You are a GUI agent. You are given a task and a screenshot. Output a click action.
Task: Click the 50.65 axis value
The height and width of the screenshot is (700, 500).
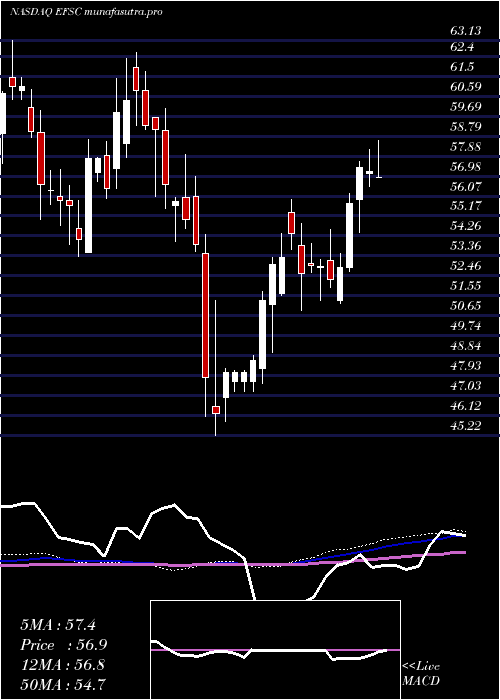tap(466, 306)
